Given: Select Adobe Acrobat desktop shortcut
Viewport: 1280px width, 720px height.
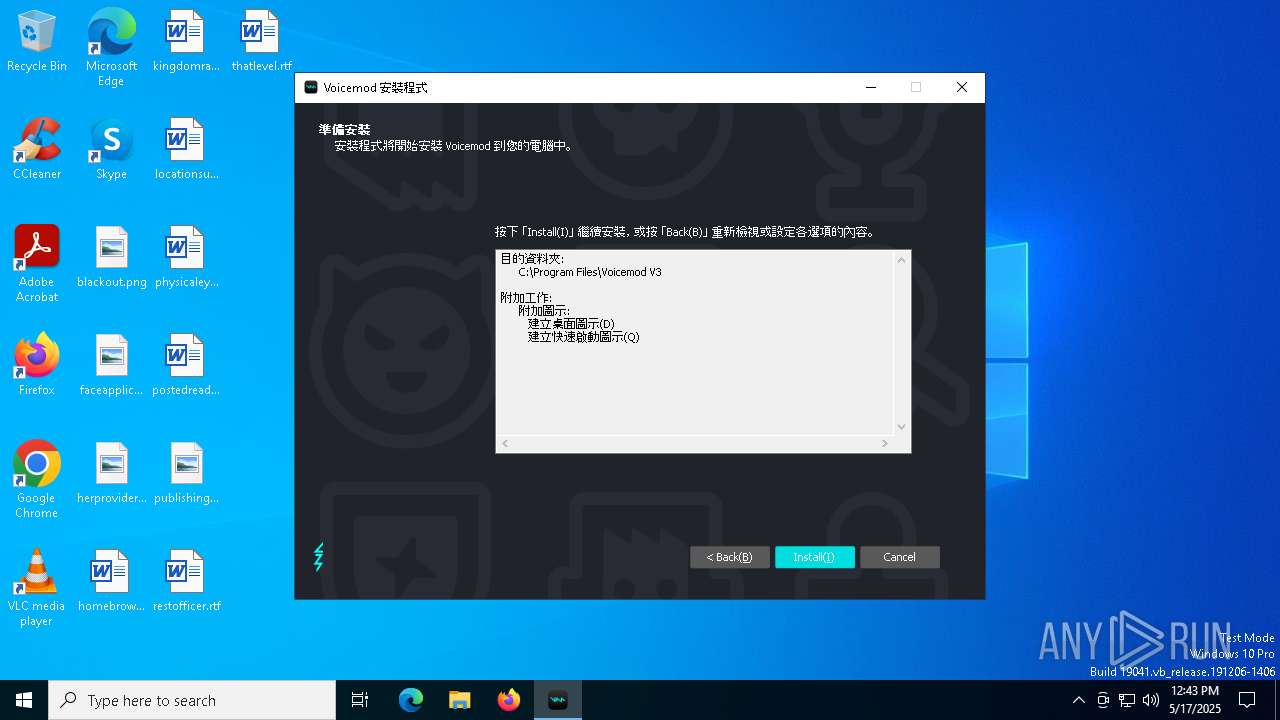Looking at the screenshot, I should [x=37, y=264].
